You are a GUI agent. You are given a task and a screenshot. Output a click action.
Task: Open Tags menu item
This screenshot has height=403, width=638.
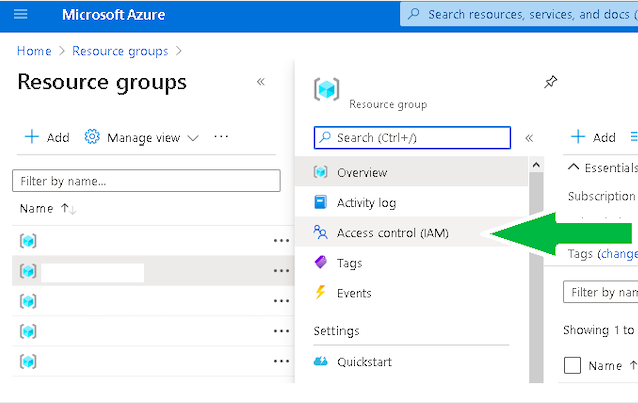pyautogui.click(x=411, y=263)
